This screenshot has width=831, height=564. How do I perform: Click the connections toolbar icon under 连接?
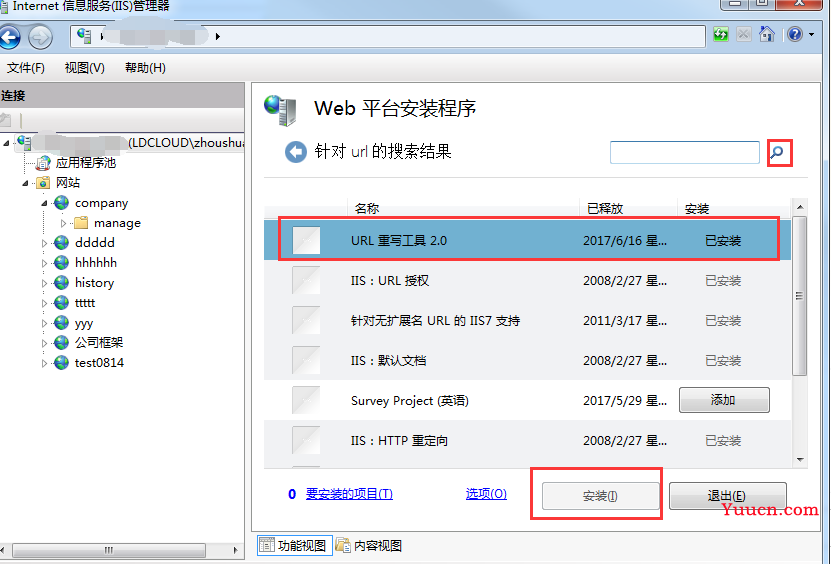tap(6, 120)
